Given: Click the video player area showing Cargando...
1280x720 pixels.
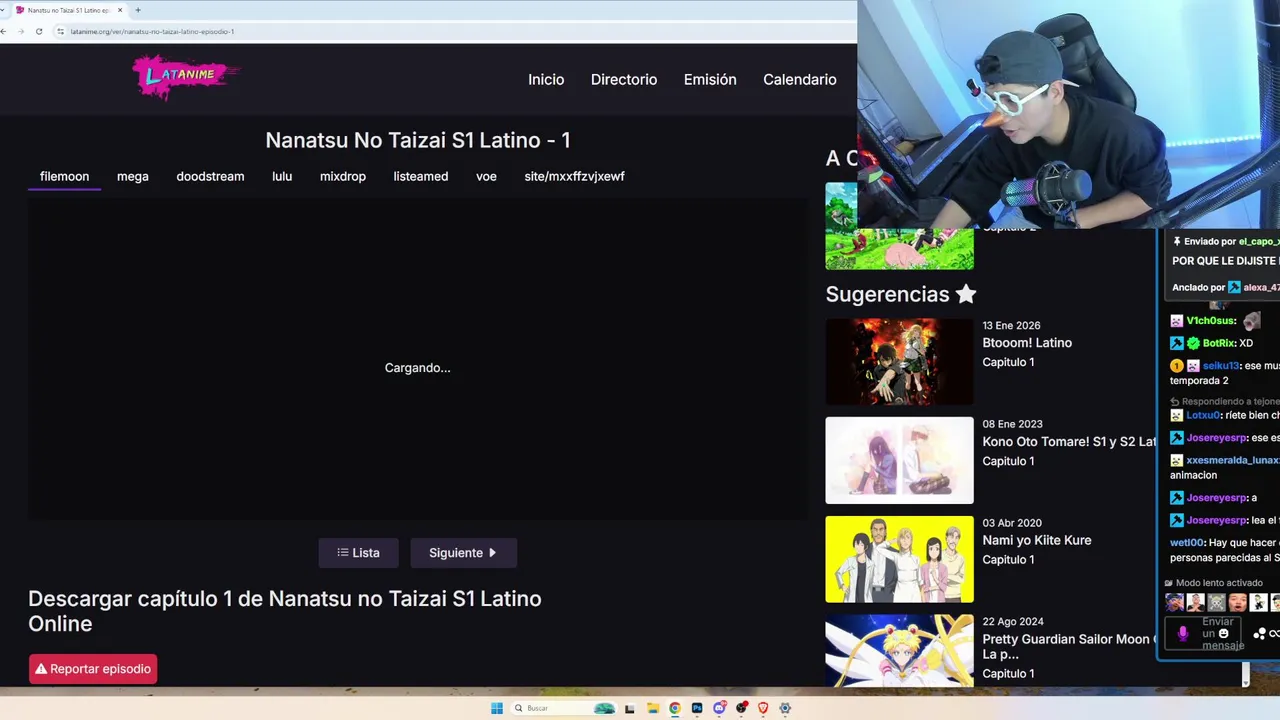Looking at the screenshot, I should (418, 358).
